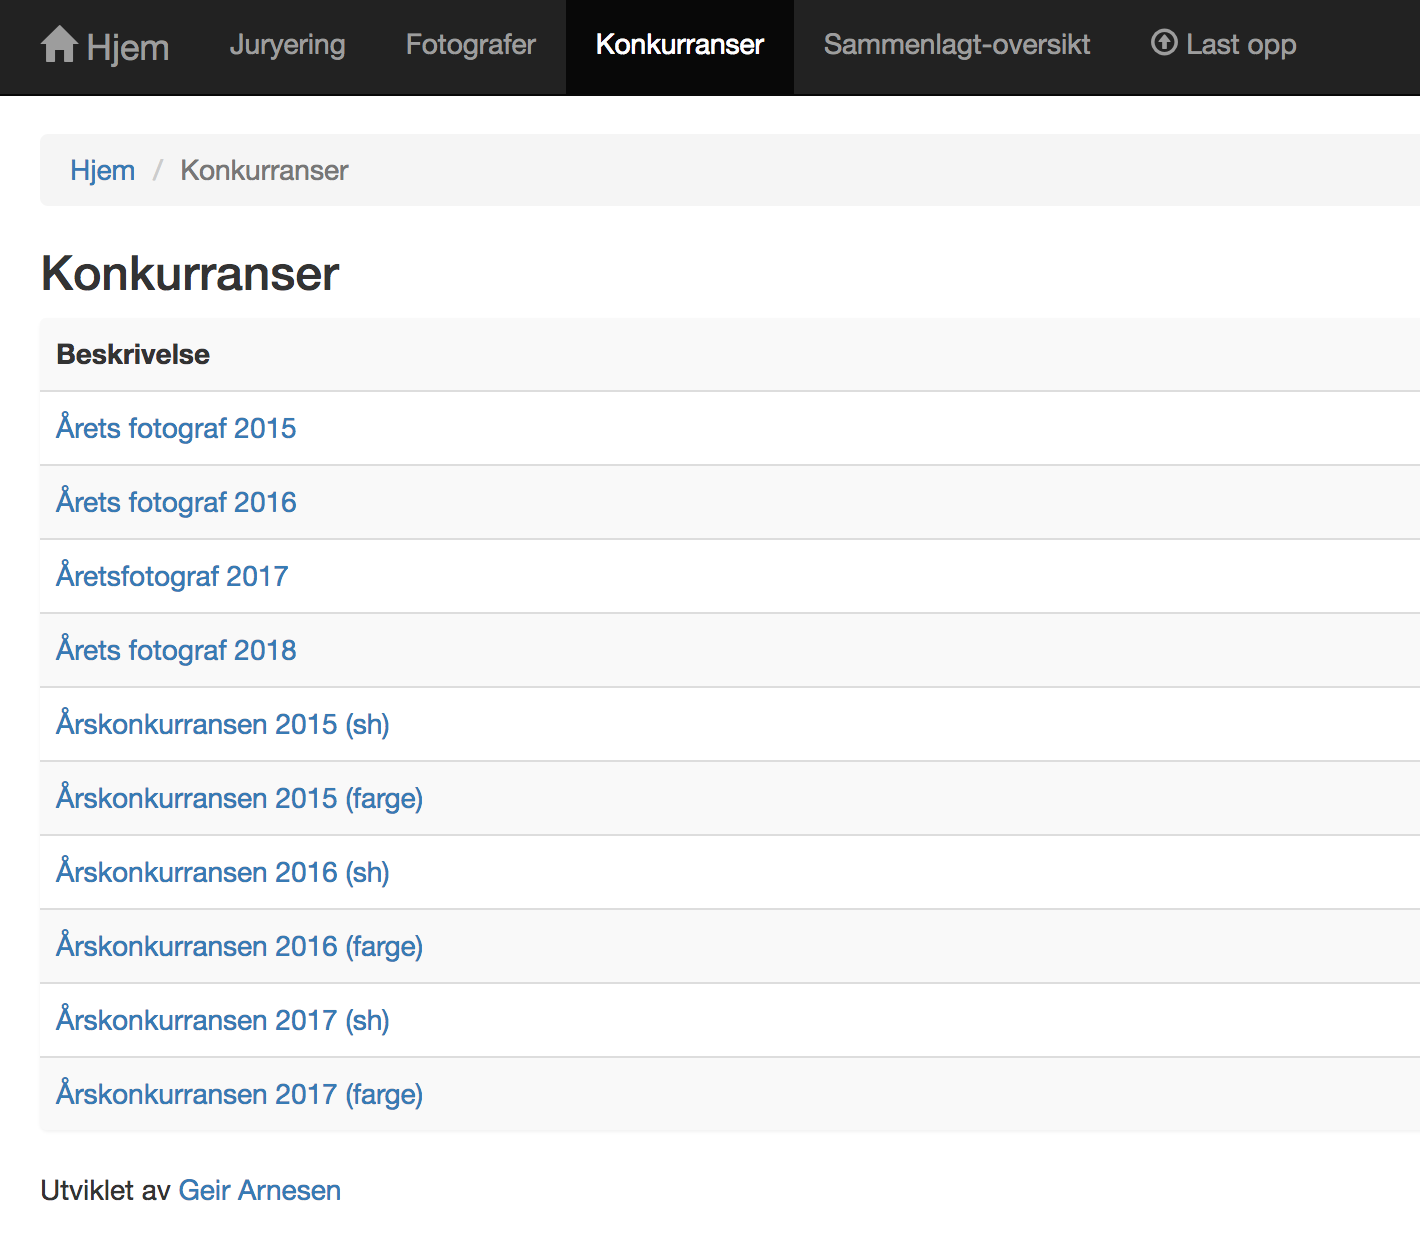1420x1248 pixels.
Task: Open Sammenlagt-oversikt in the navbar
Action: [x=957, y=45]
